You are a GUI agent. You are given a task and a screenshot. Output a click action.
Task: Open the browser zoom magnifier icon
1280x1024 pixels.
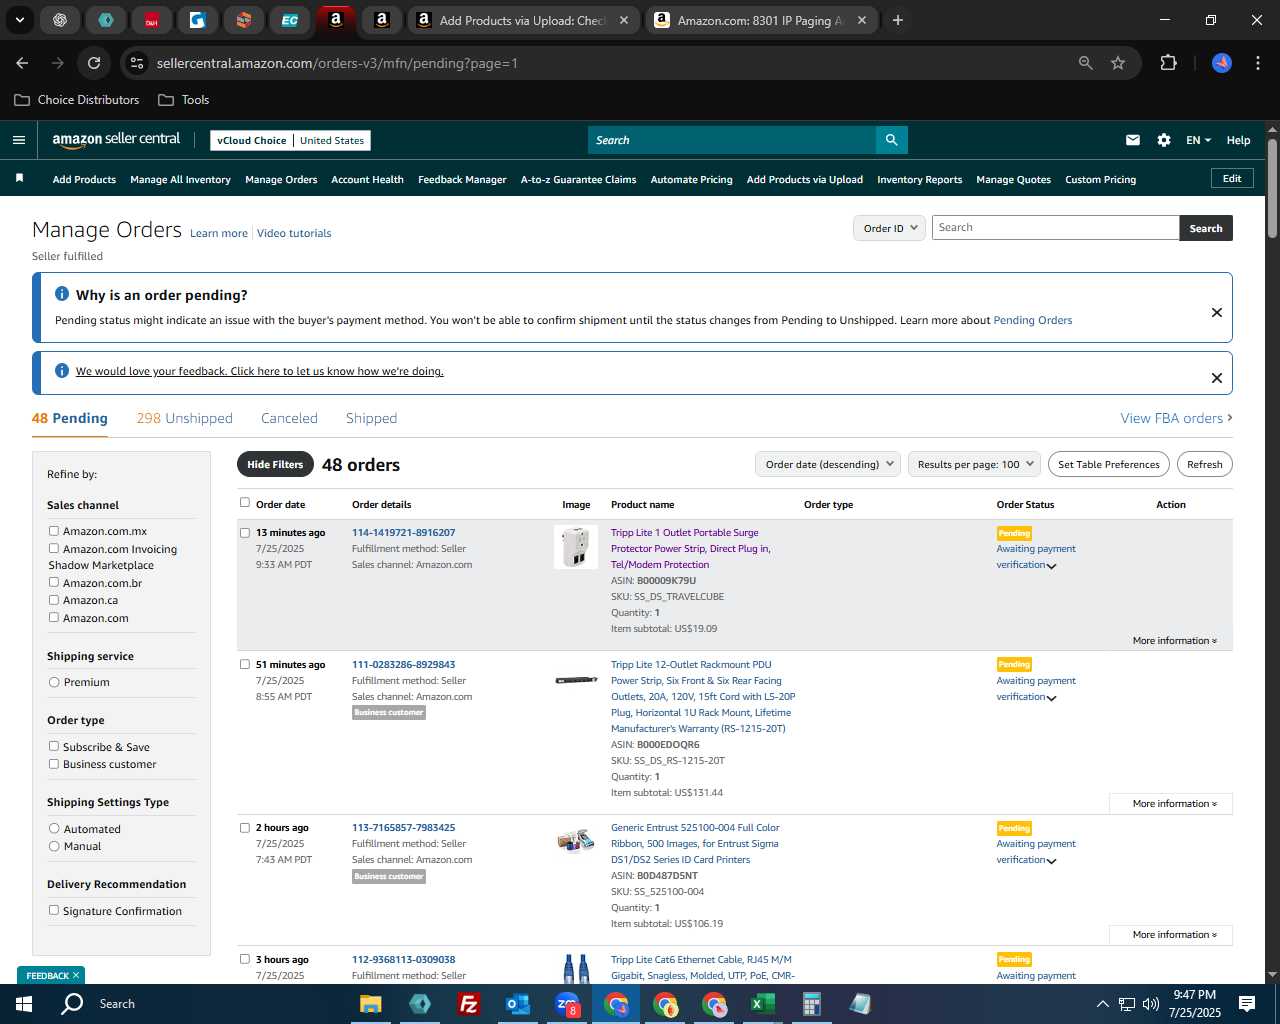1086,63
